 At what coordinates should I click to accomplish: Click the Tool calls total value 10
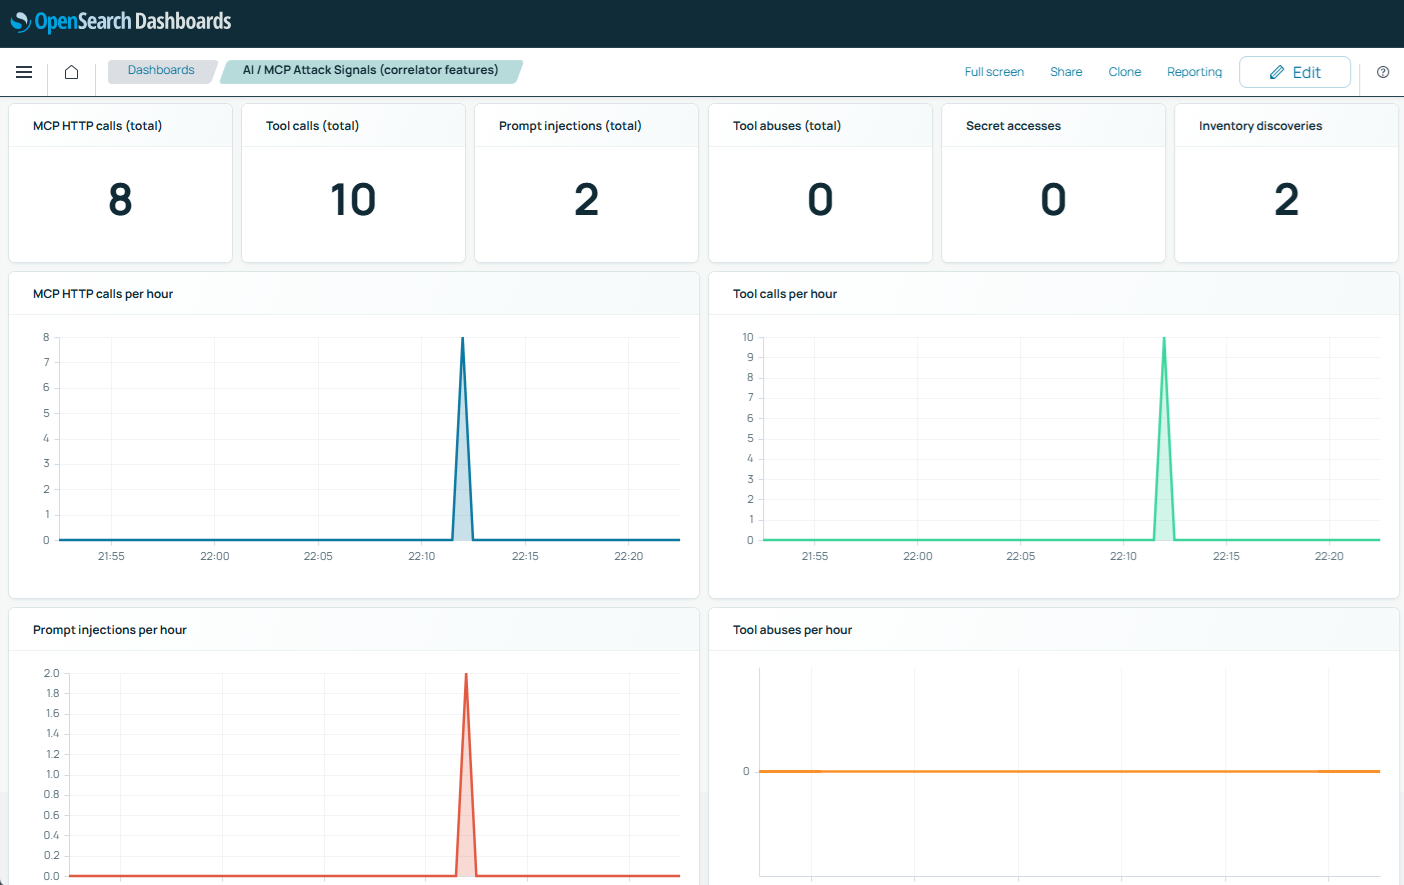click(353, 200)
